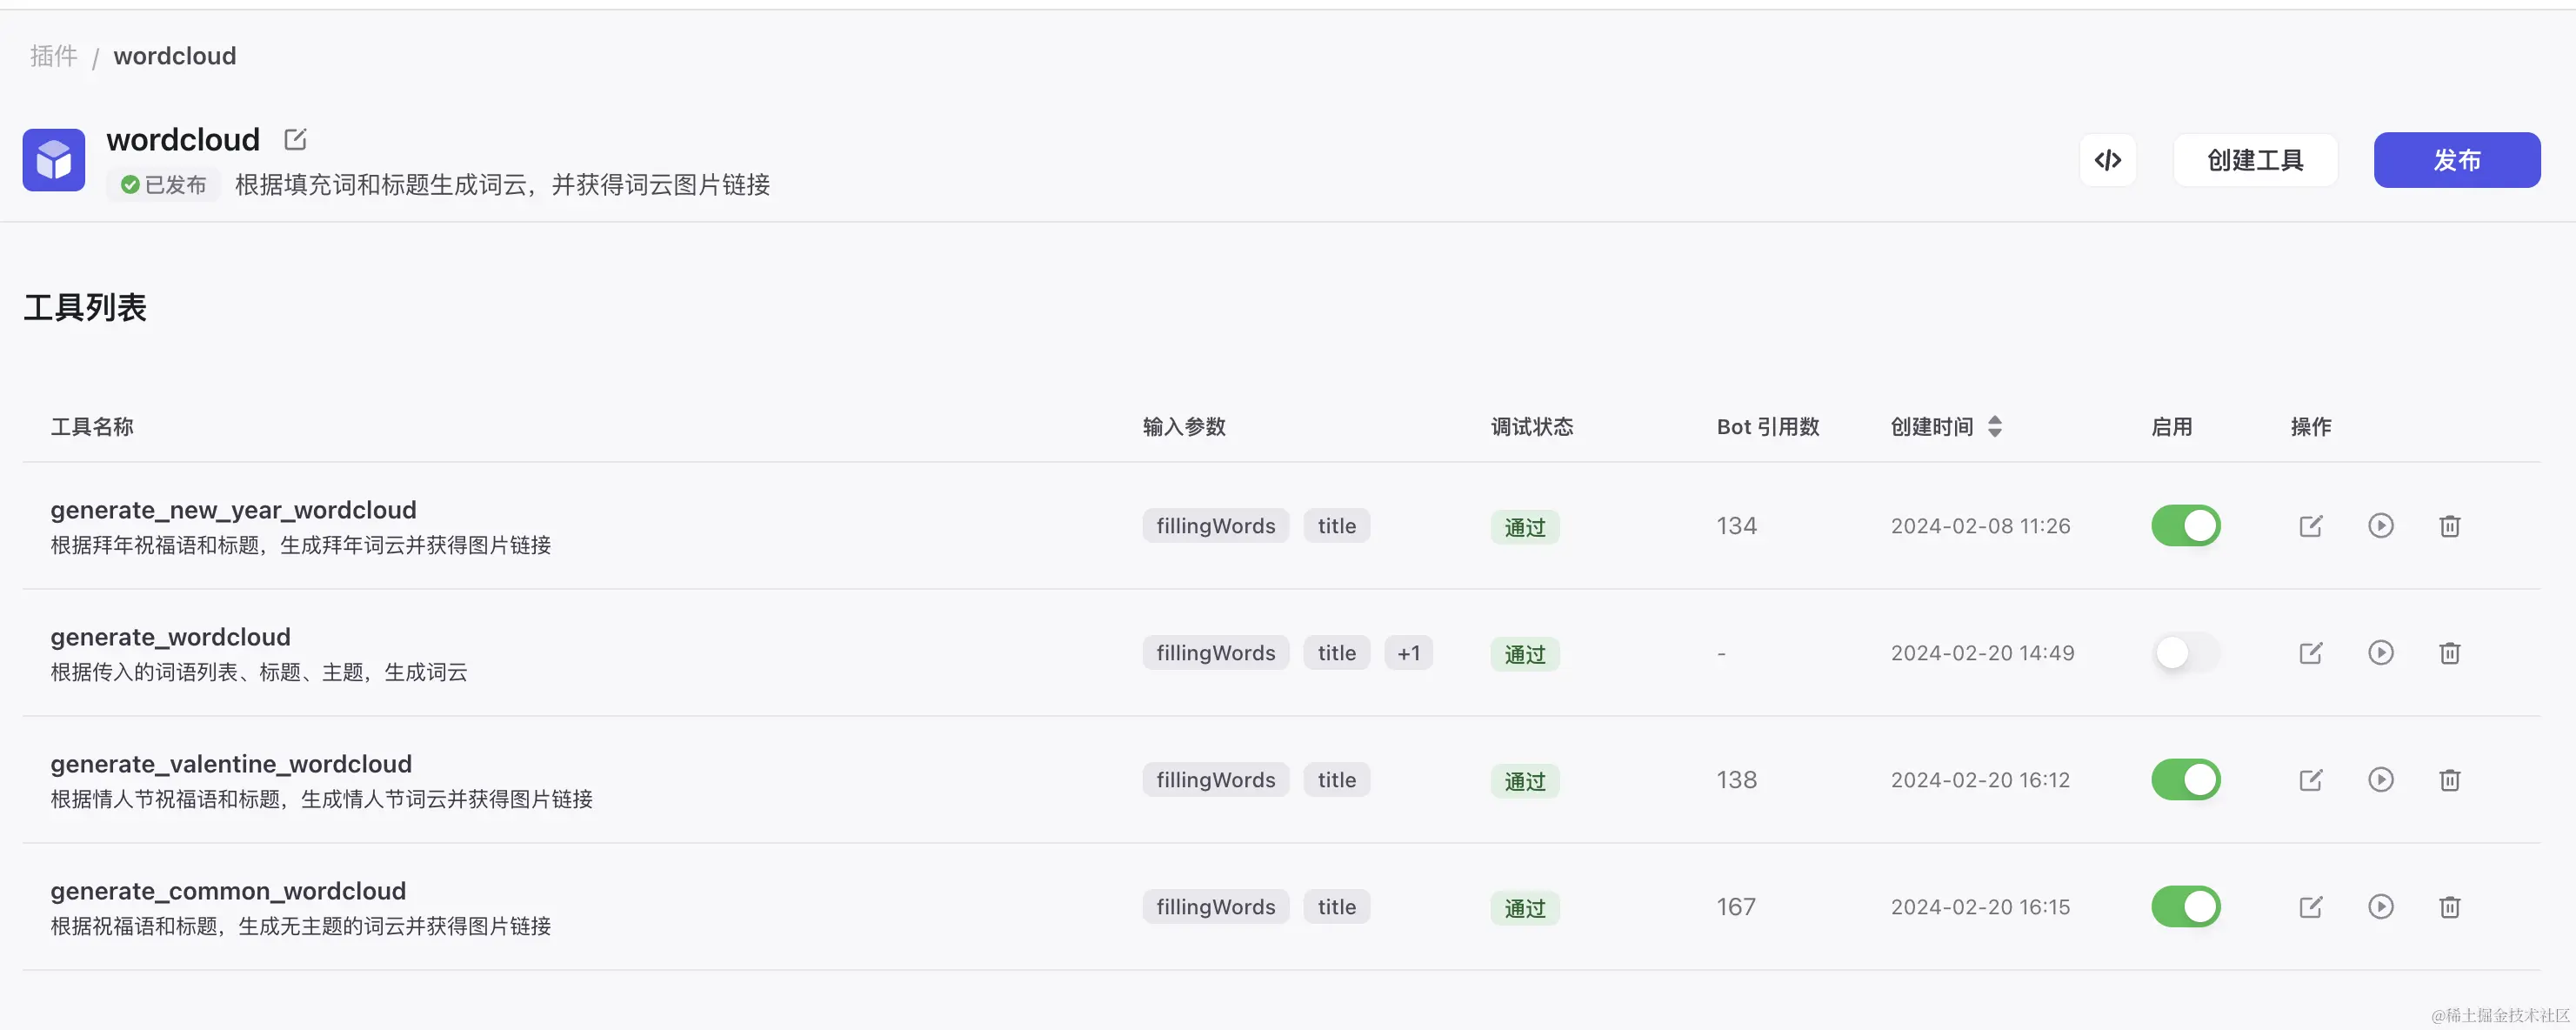Image resolution: width=2576 pixels, height=1030 pixels.
Task: Sort by 创建时间 column arrows
Action: 1995,427
